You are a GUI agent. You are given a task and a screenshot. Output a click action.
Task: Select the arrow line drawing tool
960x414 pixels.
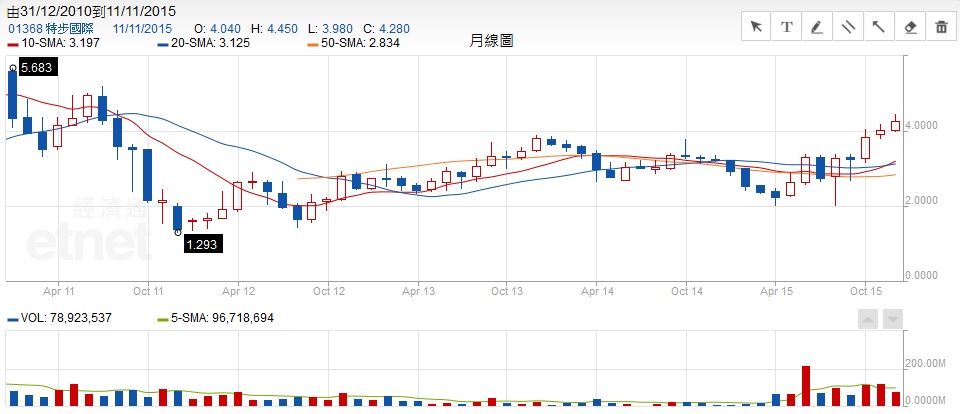click(880, 27)
